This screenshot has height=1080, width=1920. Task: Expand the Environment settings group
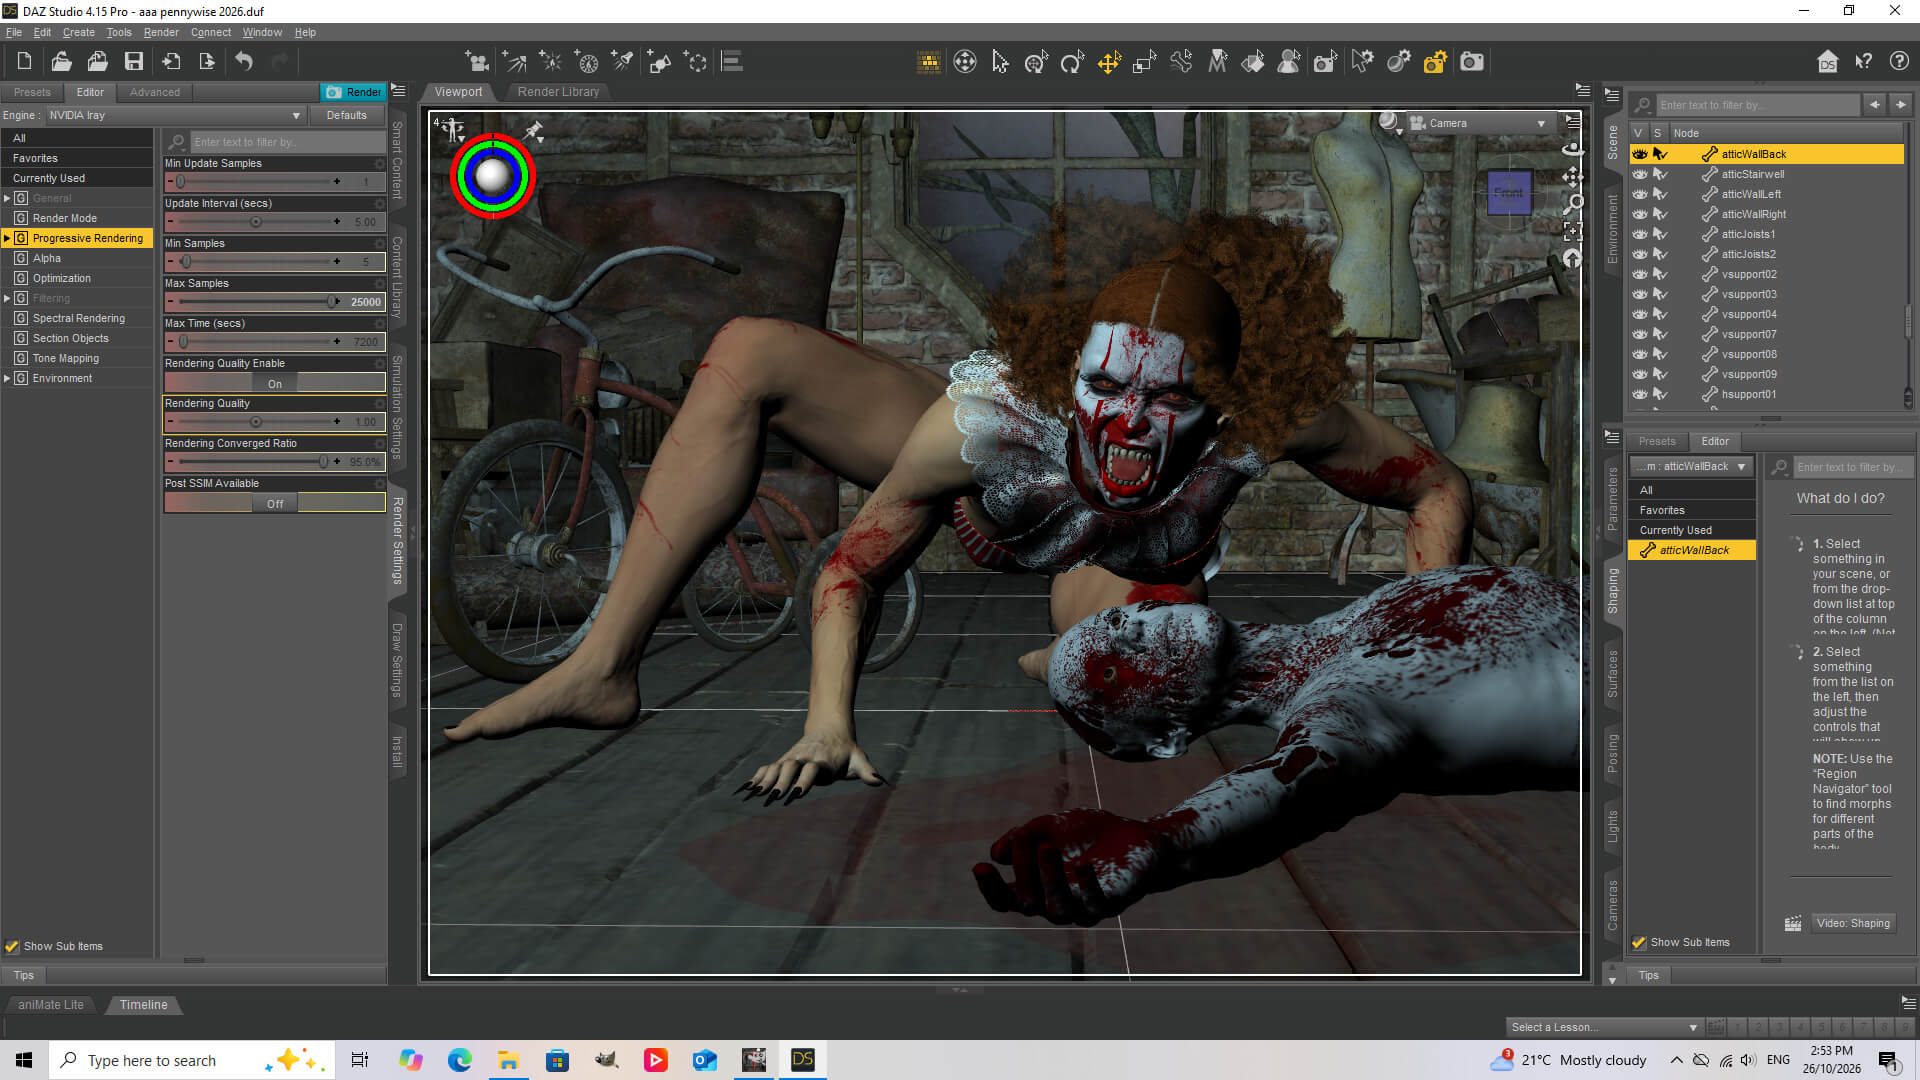coord(7,378)
